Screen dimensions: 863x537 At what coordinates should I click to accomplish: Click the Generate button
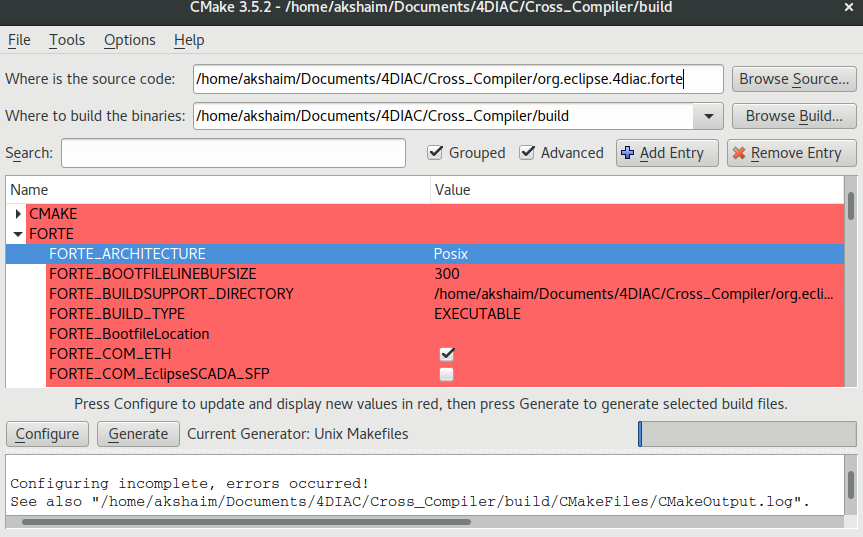coord(138,434)
